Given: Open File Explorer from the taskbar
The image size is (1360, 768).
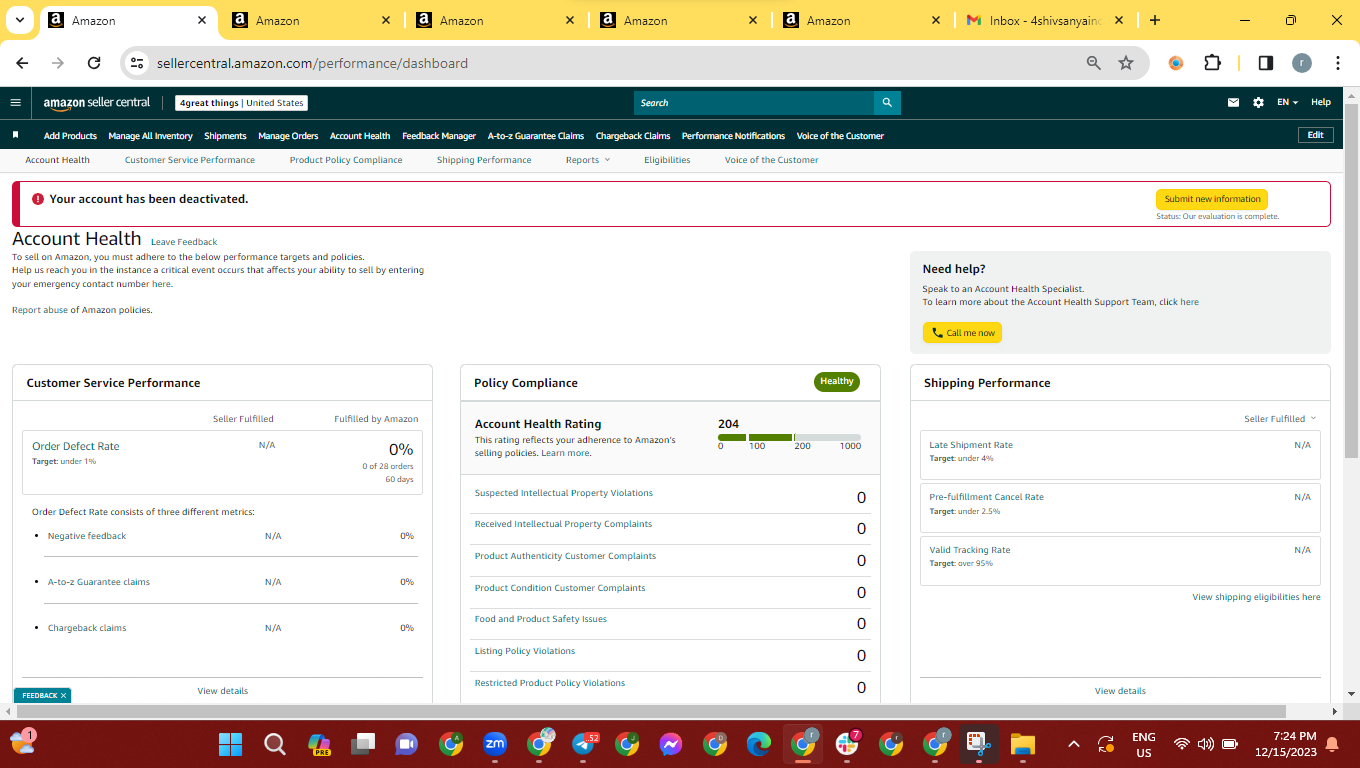Looking at the screenshot, I should point(1022,744).
